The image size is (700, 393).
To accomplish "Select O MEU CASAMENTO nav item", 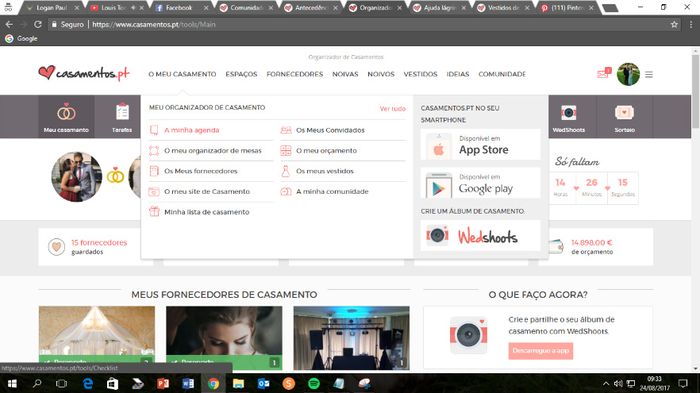I will [x=182, y=74].
